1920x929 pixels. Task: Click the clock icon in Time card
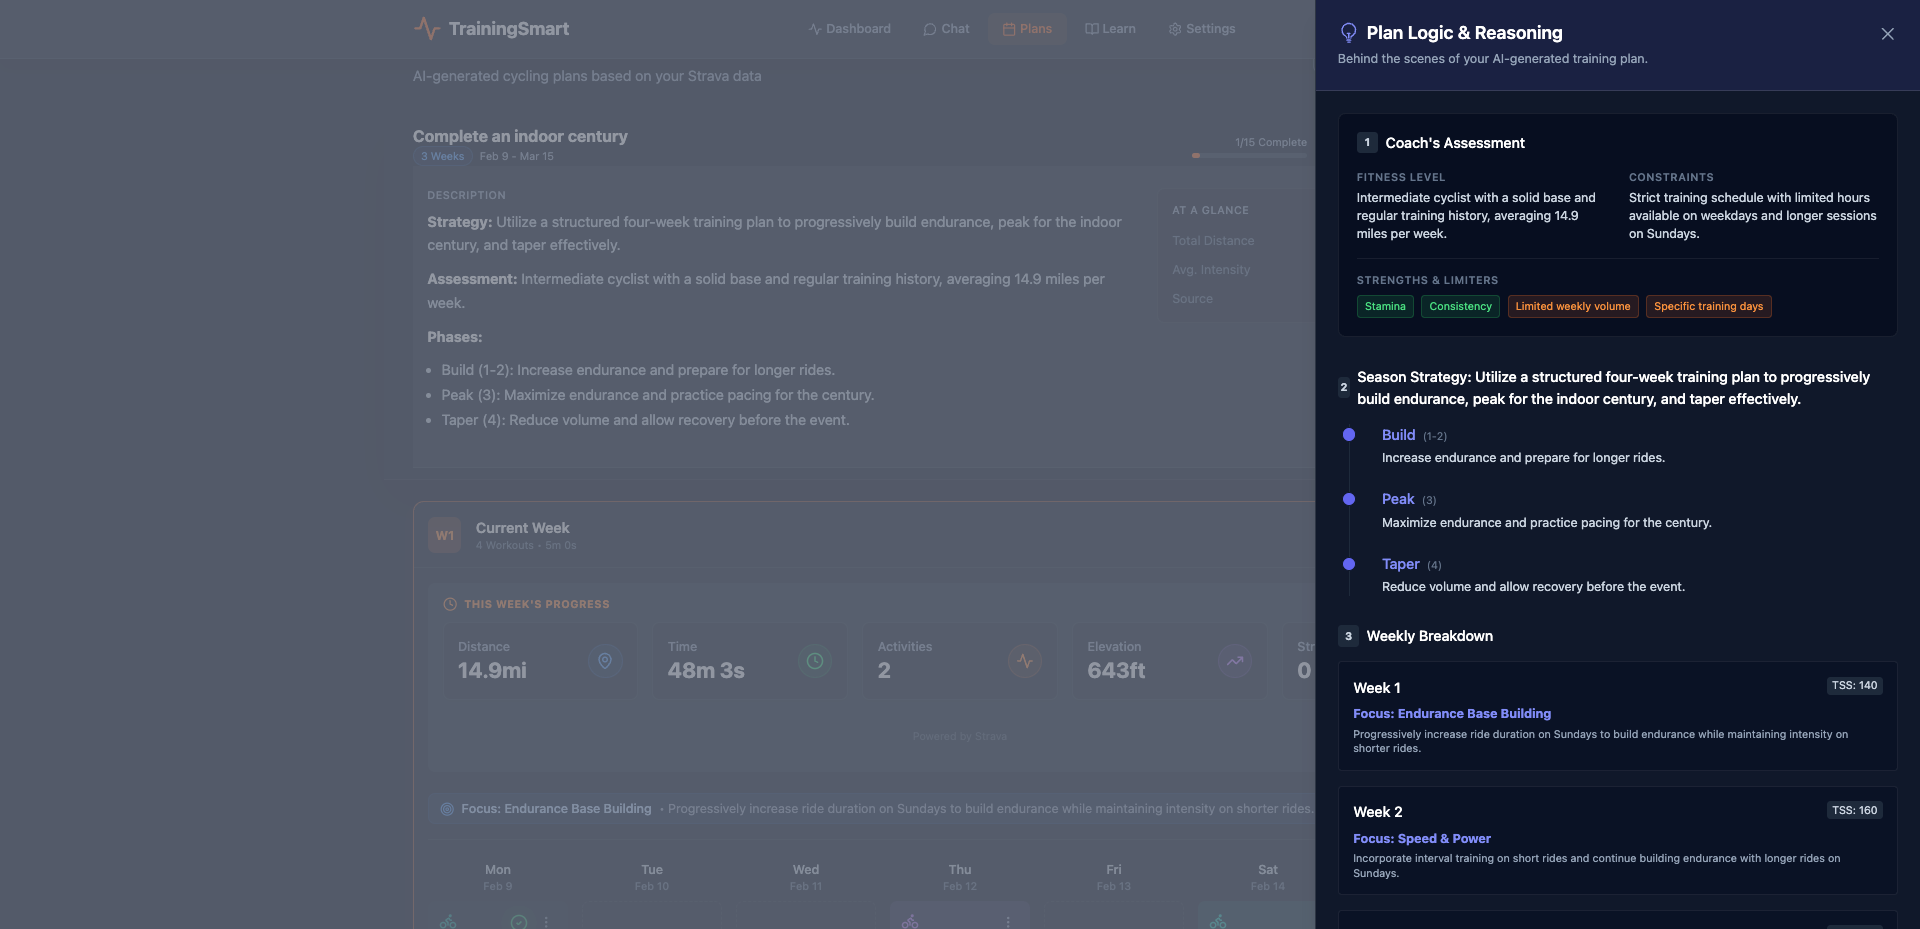[814, 661]
